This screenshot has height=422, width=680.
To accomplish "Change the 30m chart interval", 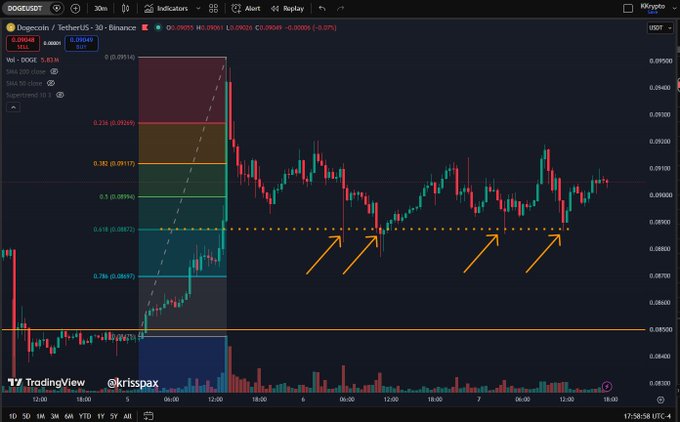I will tap(101, 8).
